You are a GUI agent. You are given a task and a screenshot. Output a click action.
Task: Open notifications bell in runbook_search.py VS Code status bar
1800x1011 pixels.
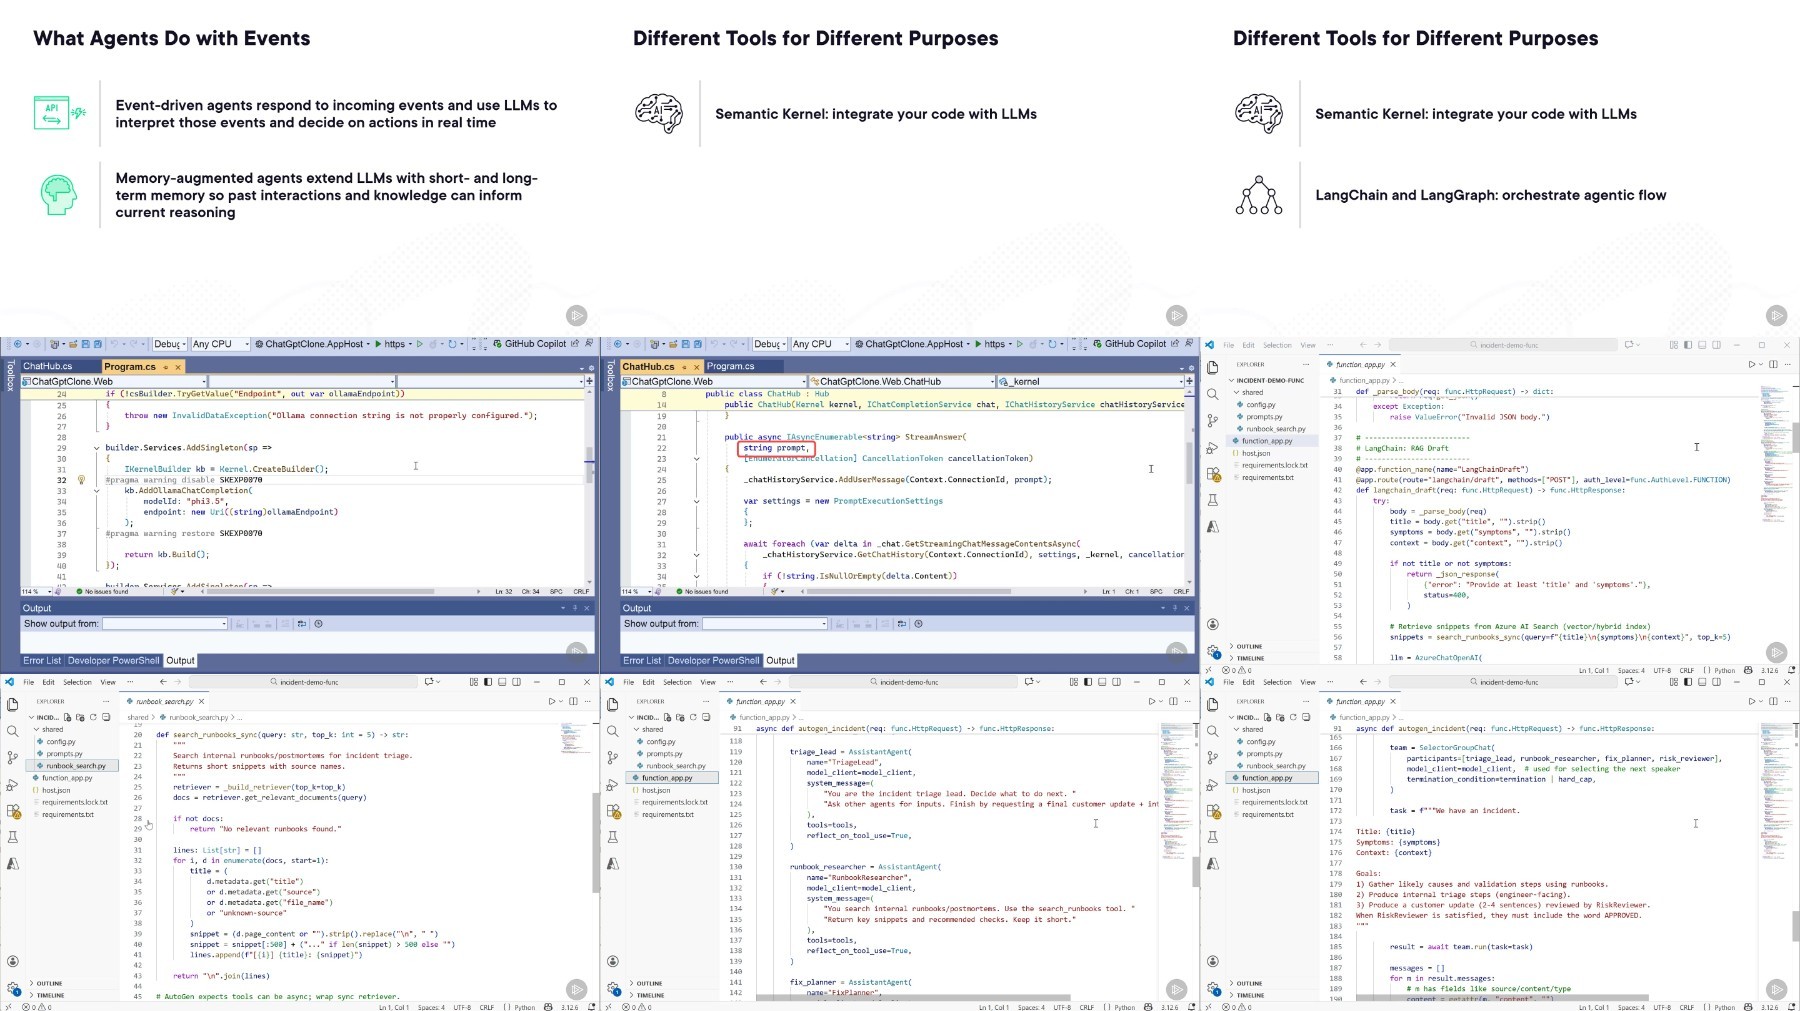[592, 1007]
